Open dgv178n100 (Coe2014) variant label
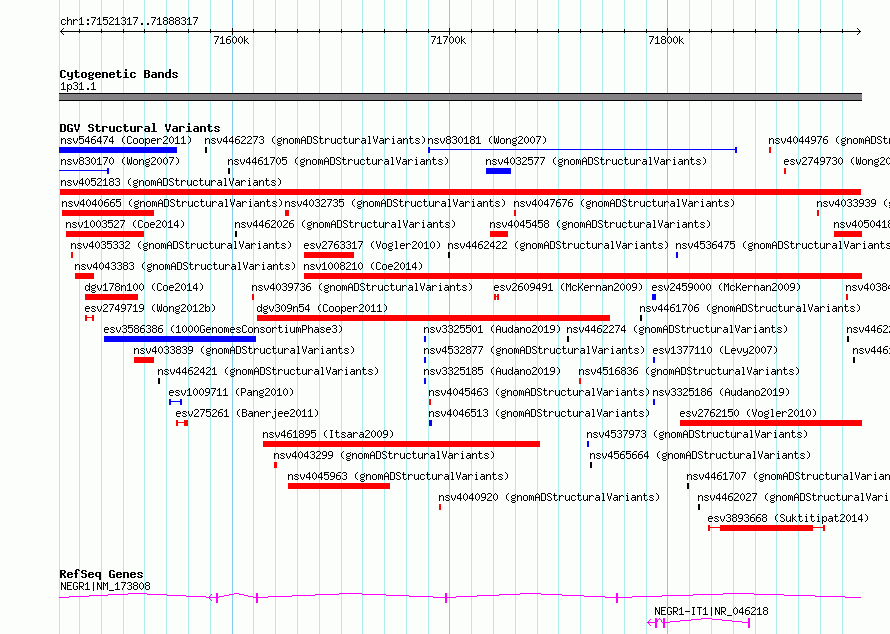The height and width of the screenshot is (634, 890). tap(144, 287)
